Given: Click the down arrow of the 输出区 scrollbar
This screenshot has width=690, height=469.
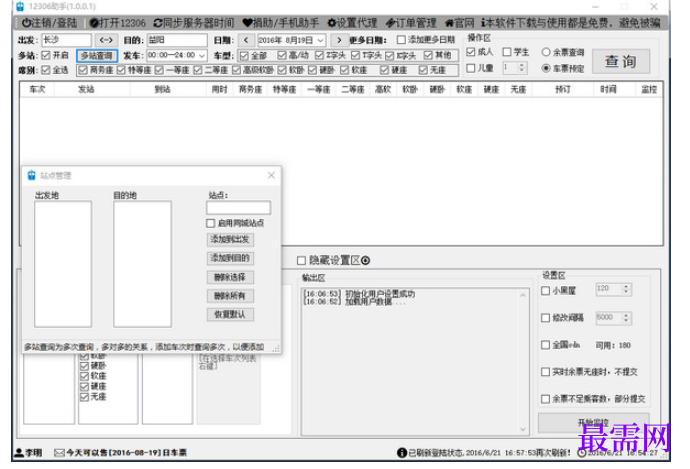Looking at the screenshot, I should point(523,429).
